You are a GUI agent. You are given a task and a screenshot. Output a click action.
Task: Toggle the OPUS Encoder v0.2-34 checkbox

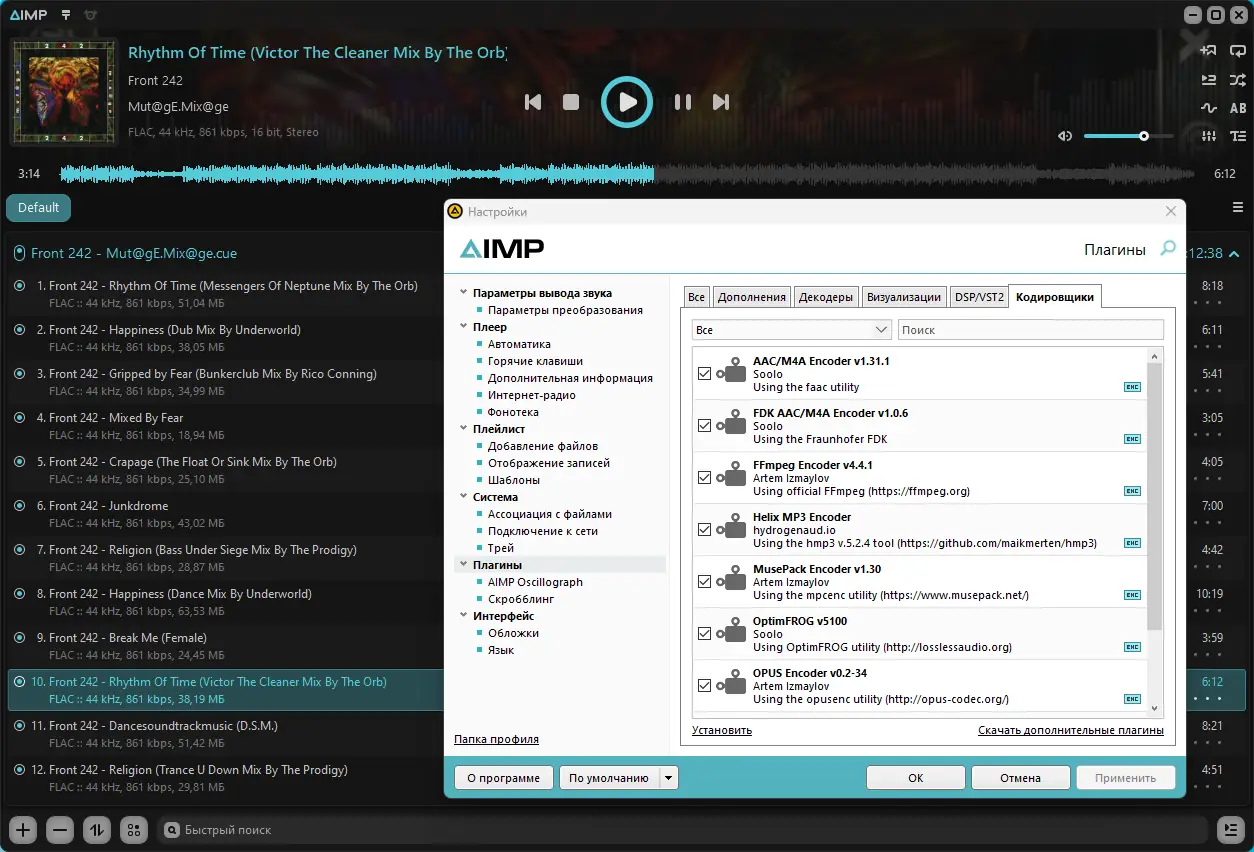704,685
